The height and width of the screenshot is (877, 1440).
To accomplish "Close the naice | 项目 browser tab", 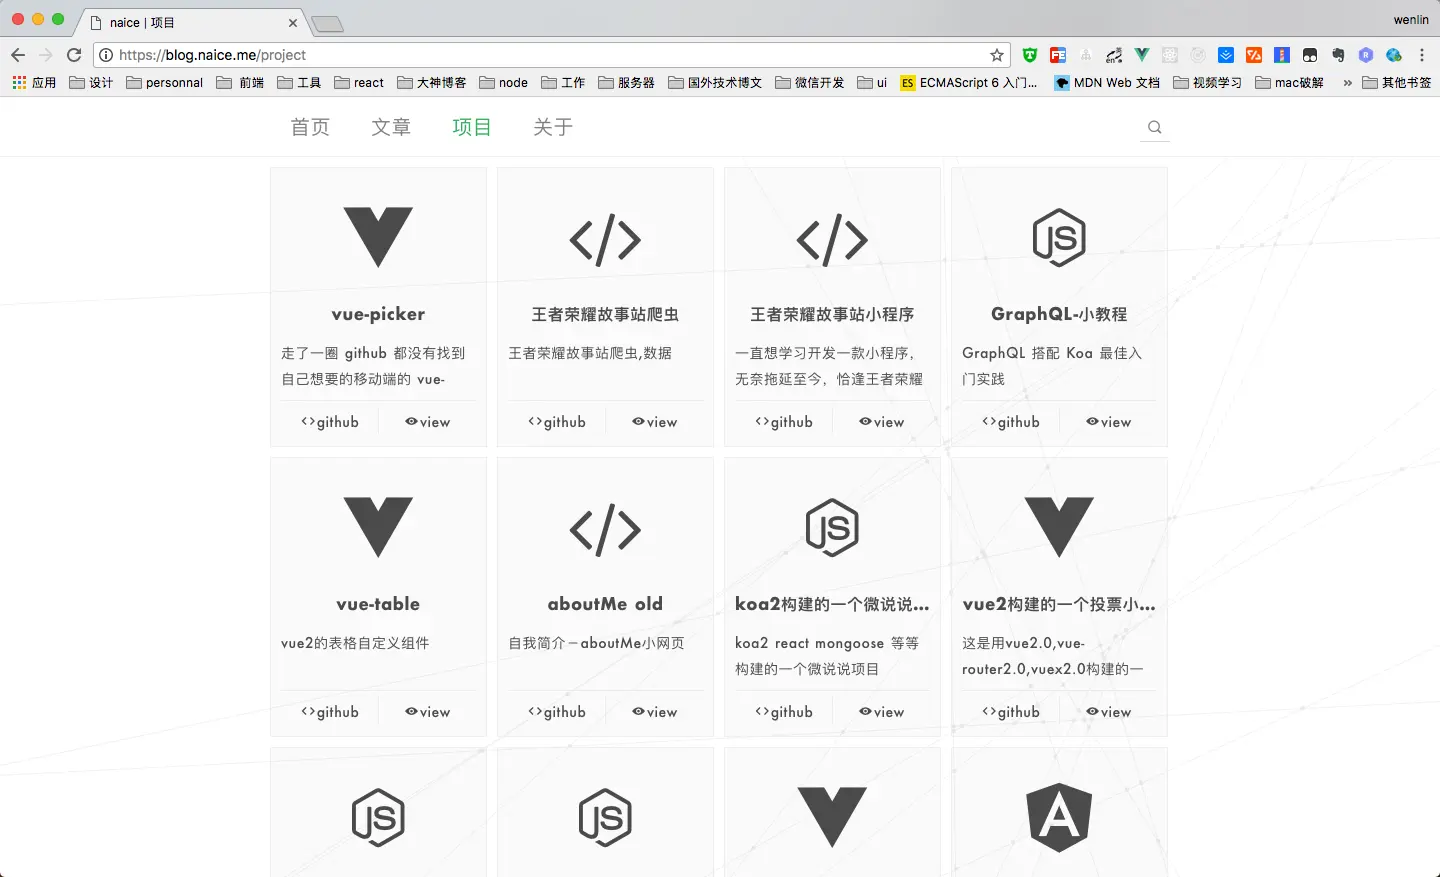I will pos(293,22).
